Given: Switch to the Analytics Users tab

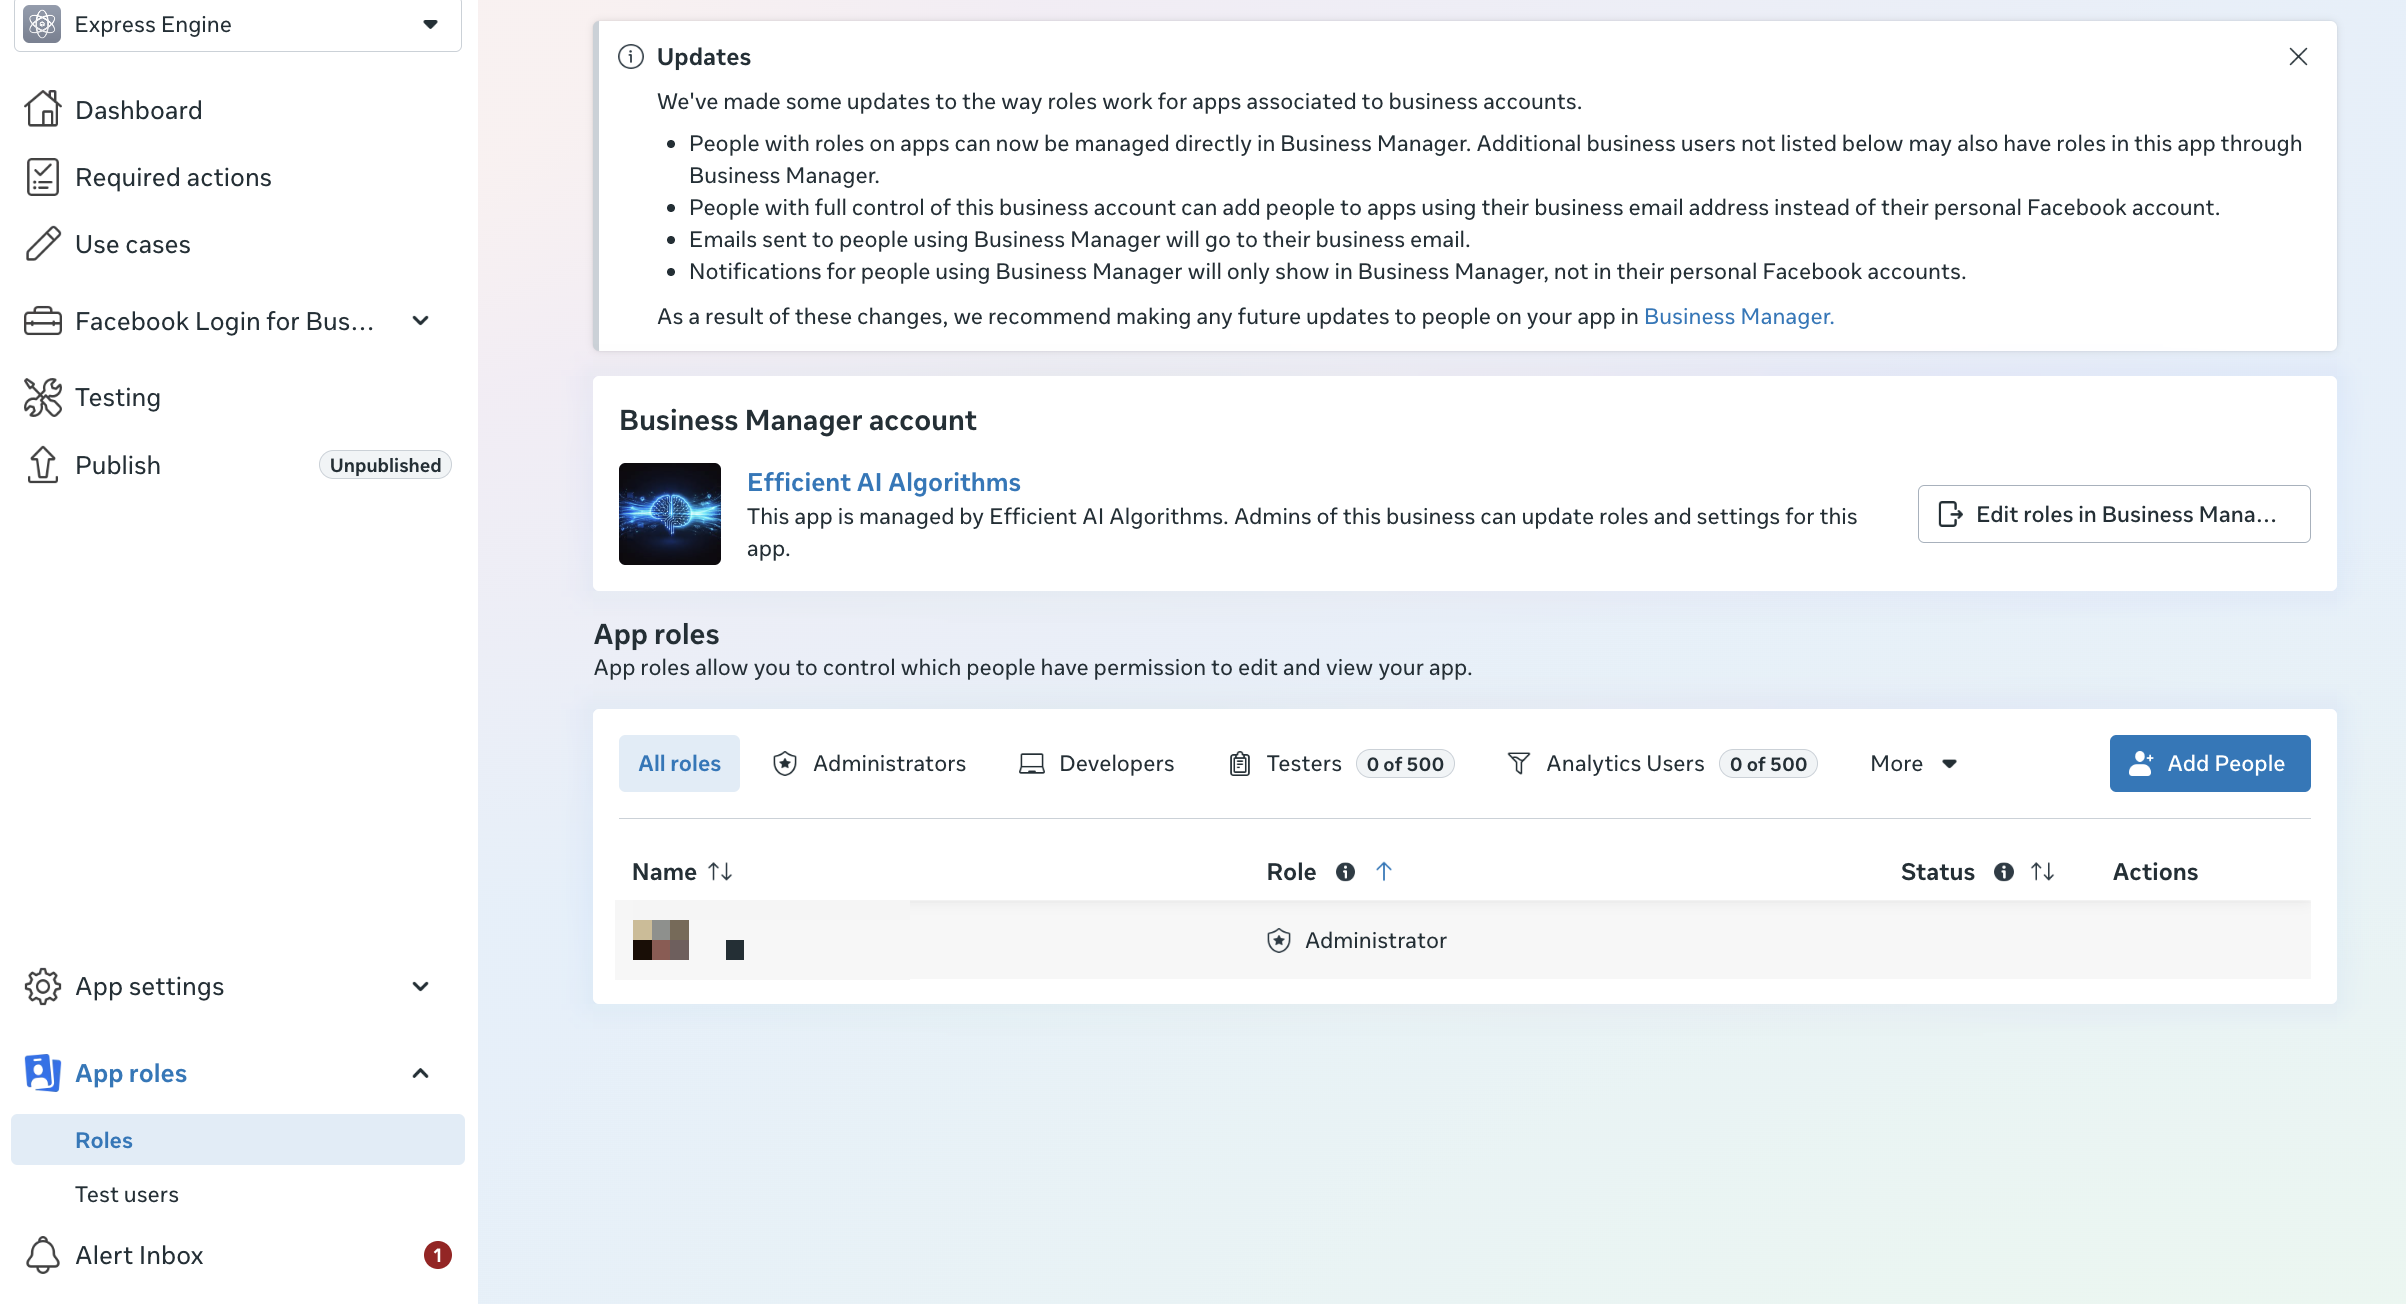Looking at the screenshot, I should click(1662, 763).
